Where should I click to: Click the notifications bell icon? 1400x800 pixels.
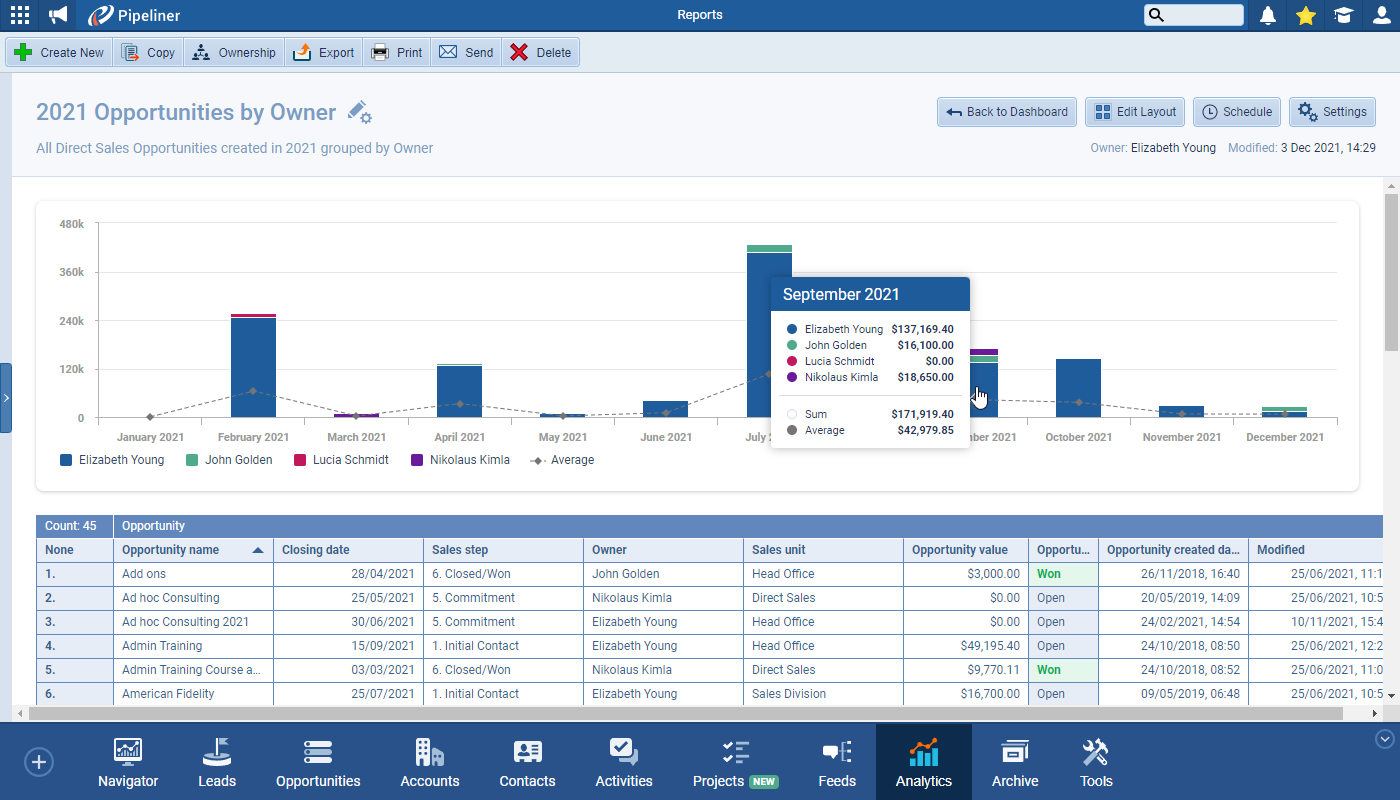click(x=1267, y=15)
